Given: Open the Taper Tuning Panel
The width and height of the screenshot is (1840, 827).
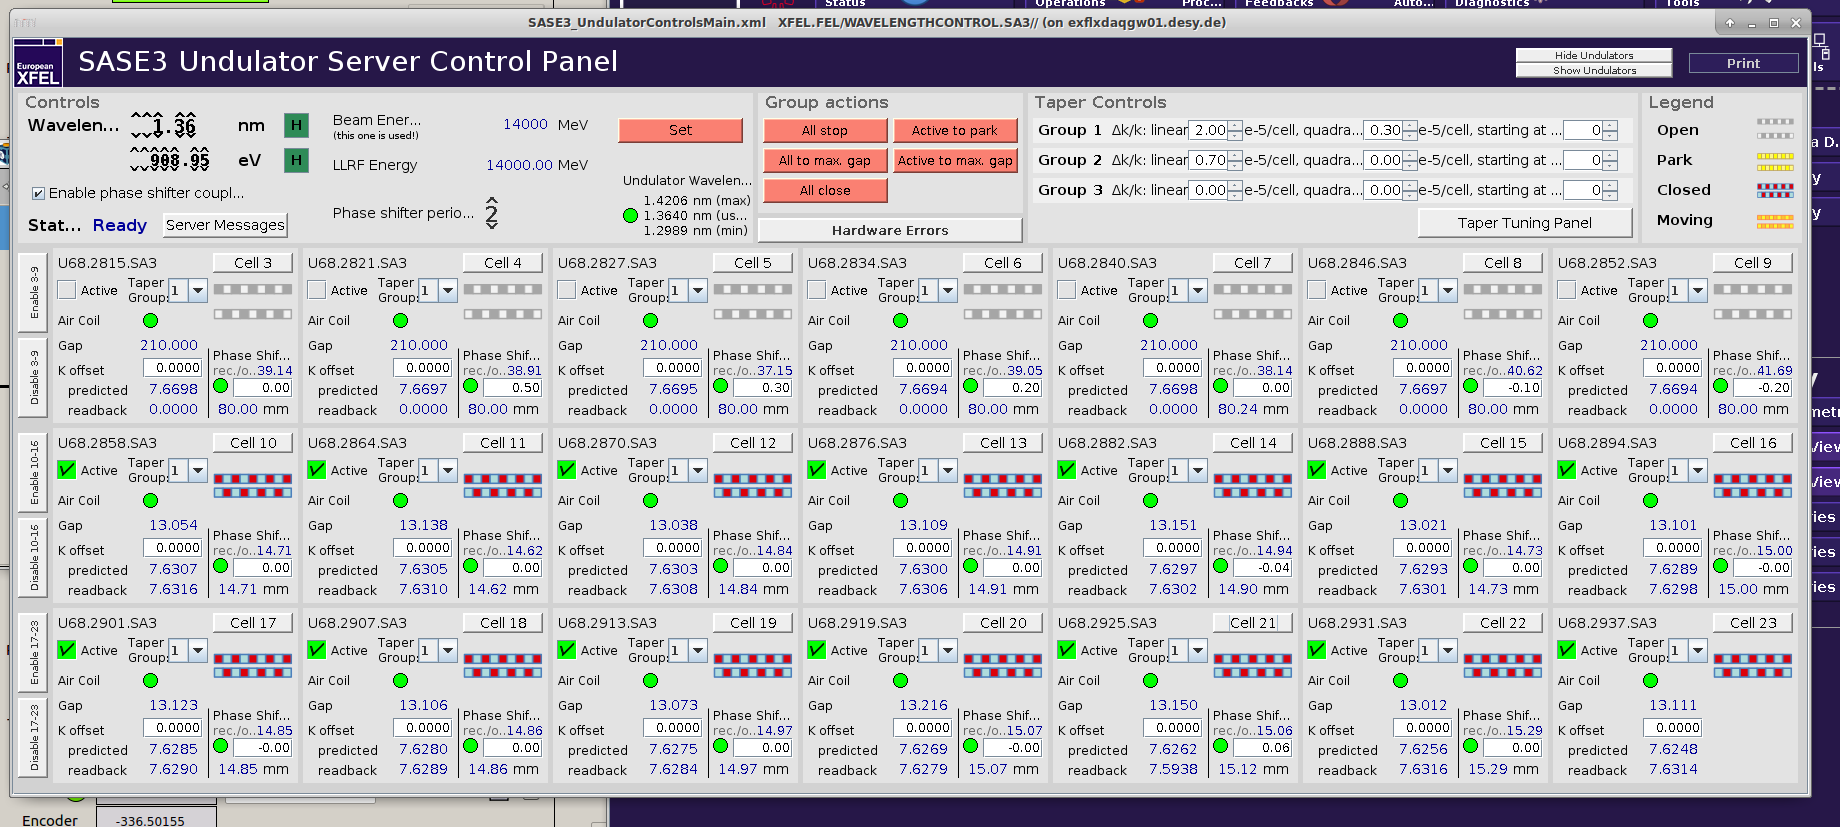Looking at the screenshot, I should coord(1524,223).
